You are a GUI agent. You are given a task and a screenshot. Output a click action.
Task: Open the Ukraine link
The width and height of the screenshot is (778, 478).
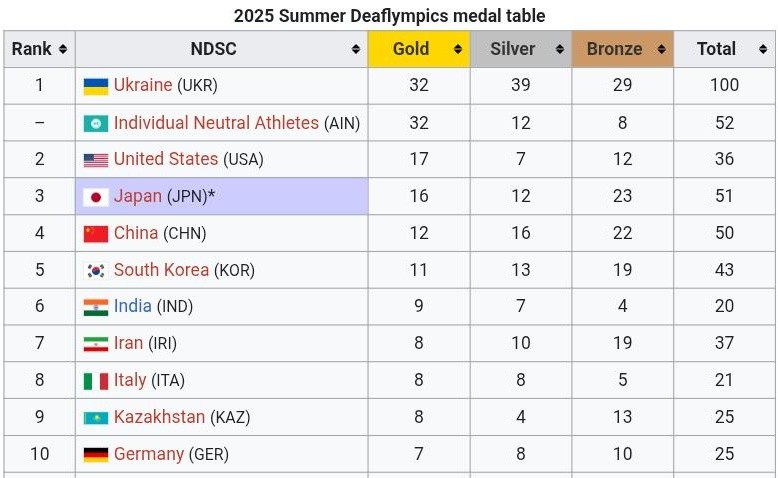(143, 85)
